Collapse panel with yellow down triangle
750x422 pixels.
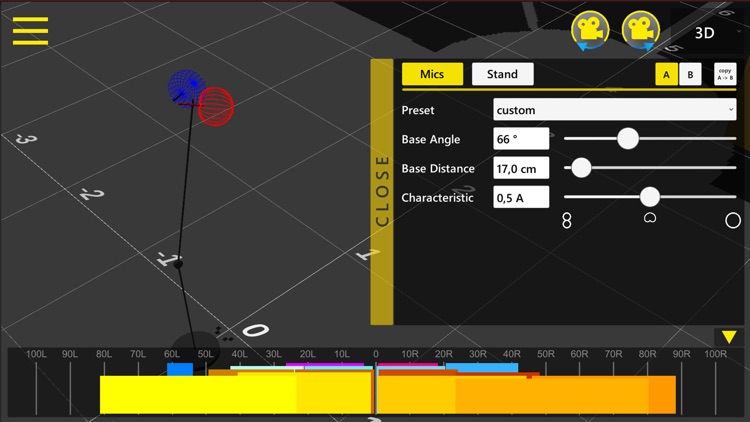[x=729, y=337]
